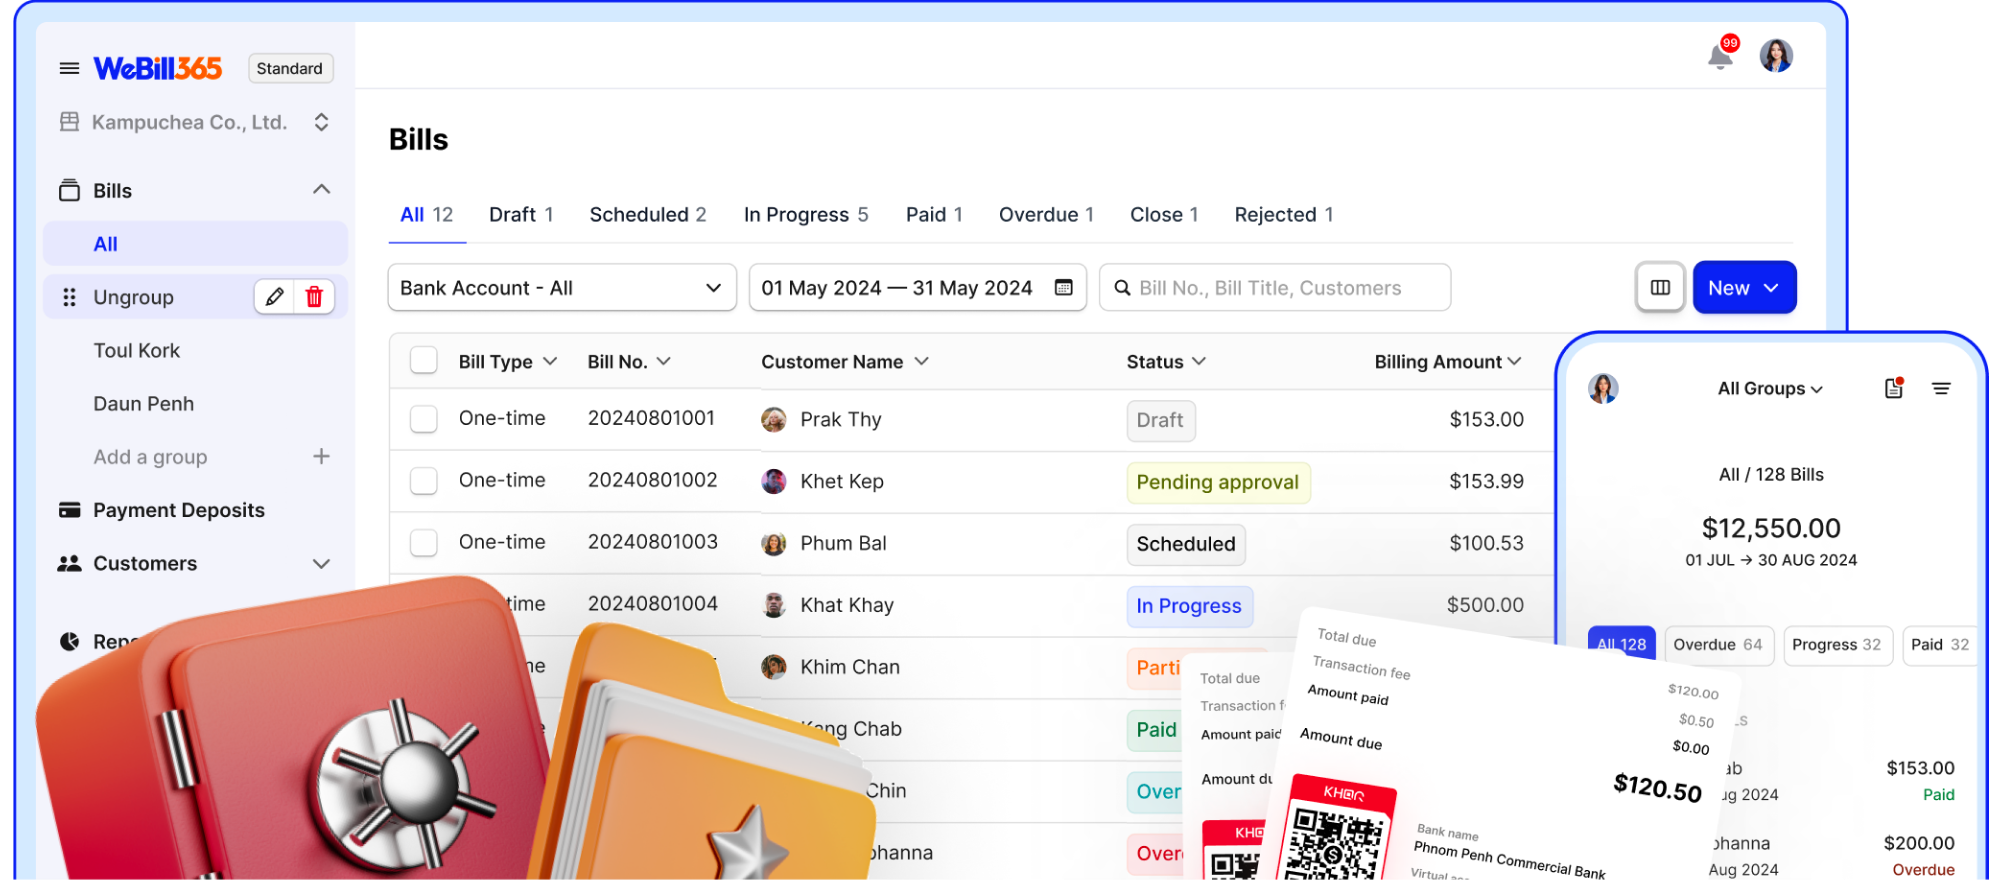Click the WeBill365 logo
The image size is (2001, 880).
157,68
